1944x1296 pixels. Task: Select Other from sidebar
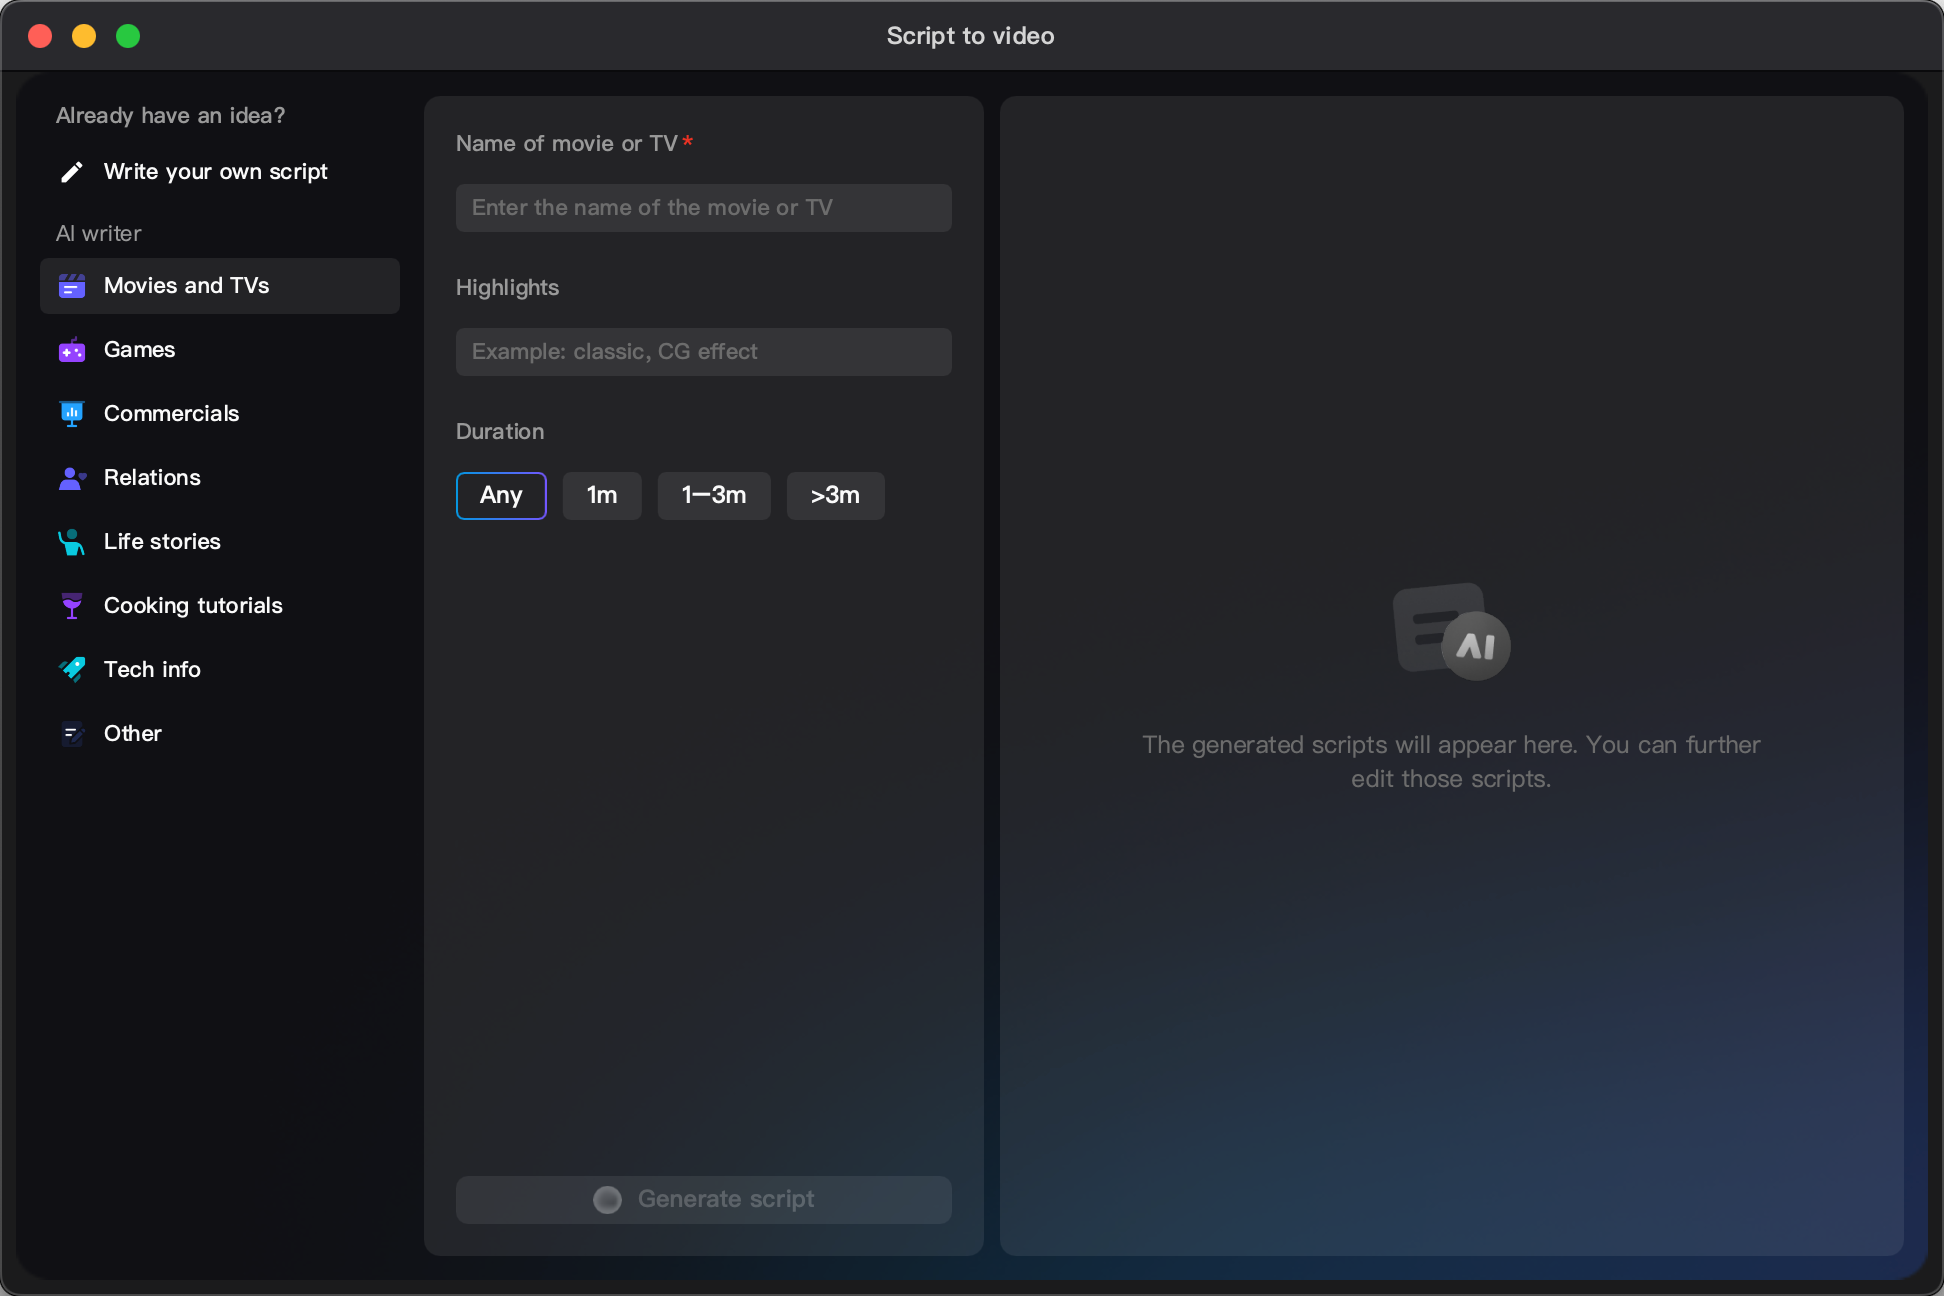pyautogui.click(x=133, y=733)
